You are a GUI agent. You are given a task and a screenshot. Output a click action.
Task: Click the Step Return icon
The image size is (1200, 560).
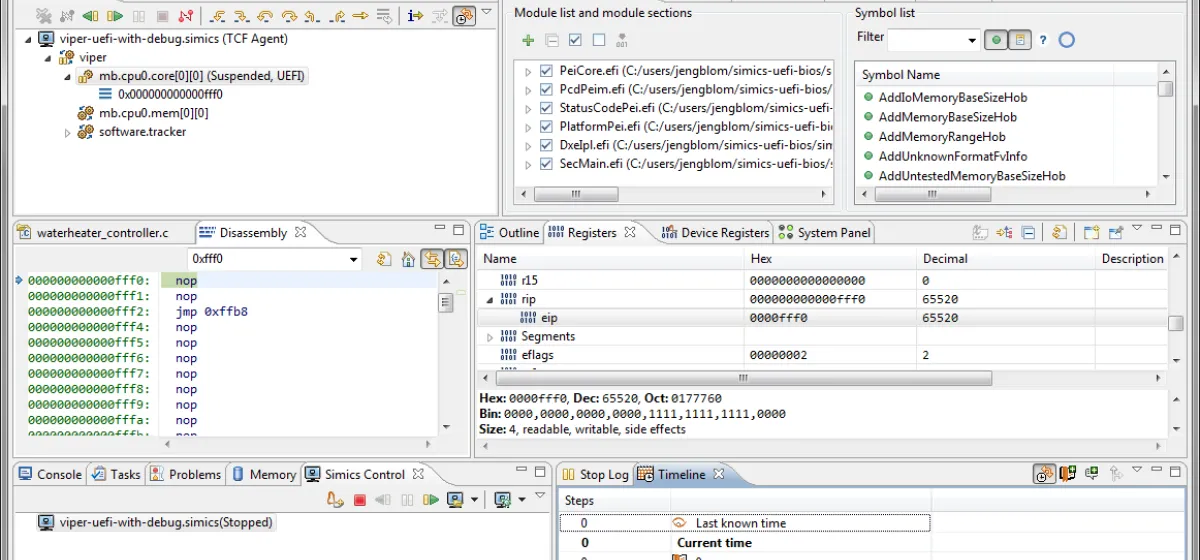coord(337,16)
